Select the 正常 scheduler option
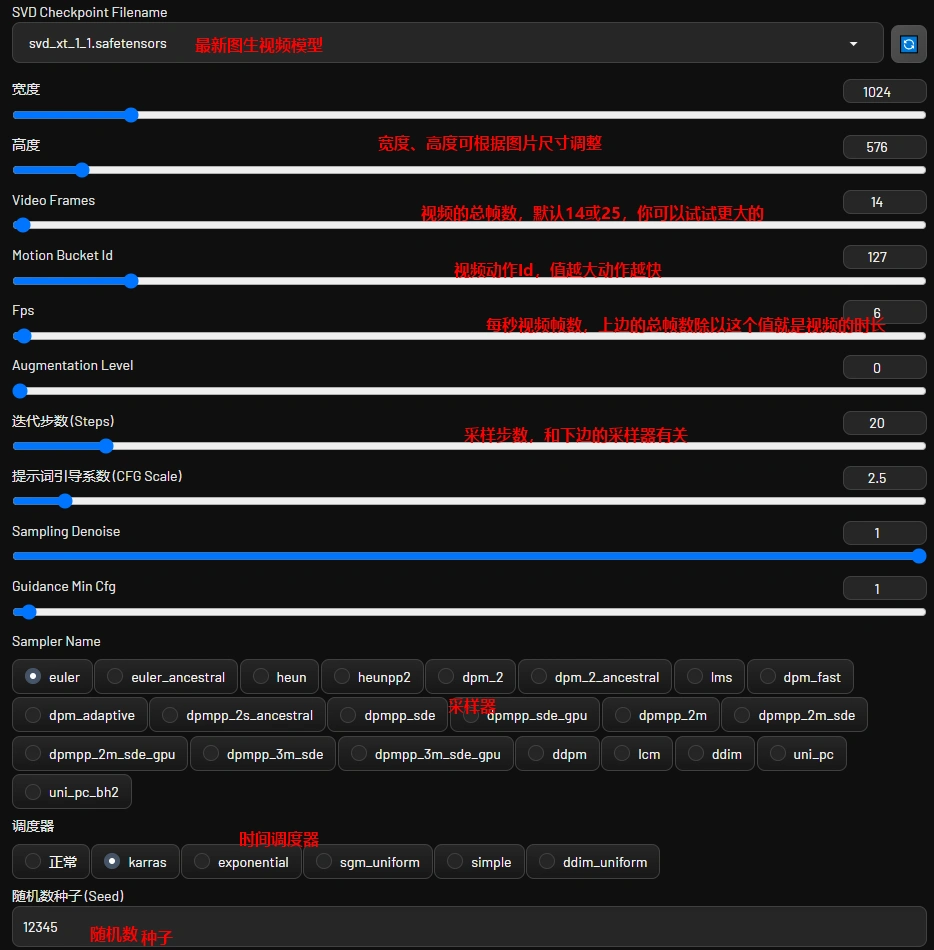 50,861
